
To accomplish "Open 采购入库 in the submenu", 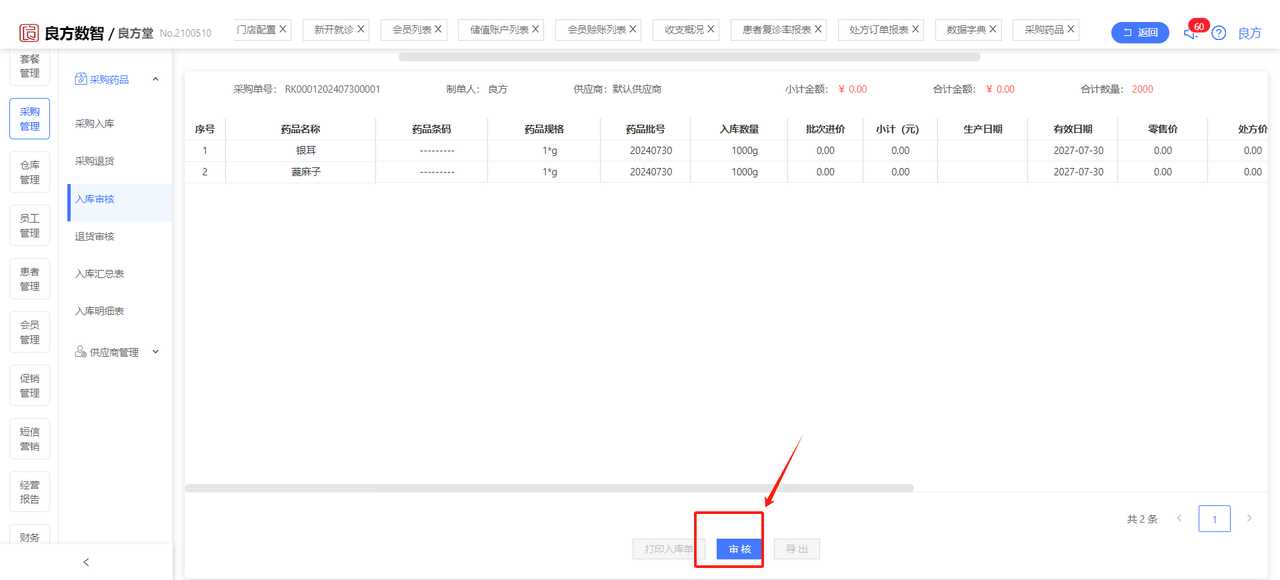I will coord(95,124).
